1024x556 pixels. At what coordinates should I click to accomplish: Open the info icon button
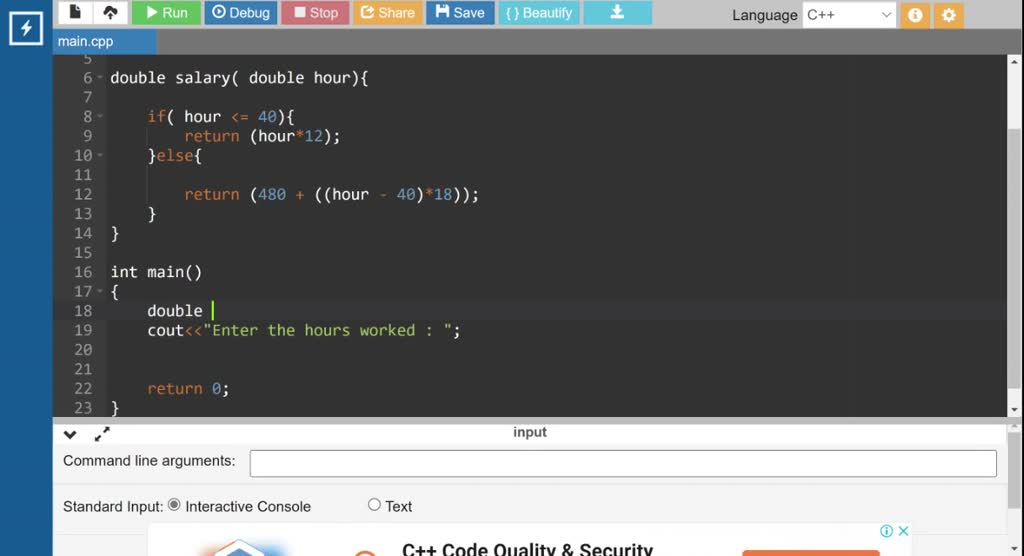[x=915, y=15]
